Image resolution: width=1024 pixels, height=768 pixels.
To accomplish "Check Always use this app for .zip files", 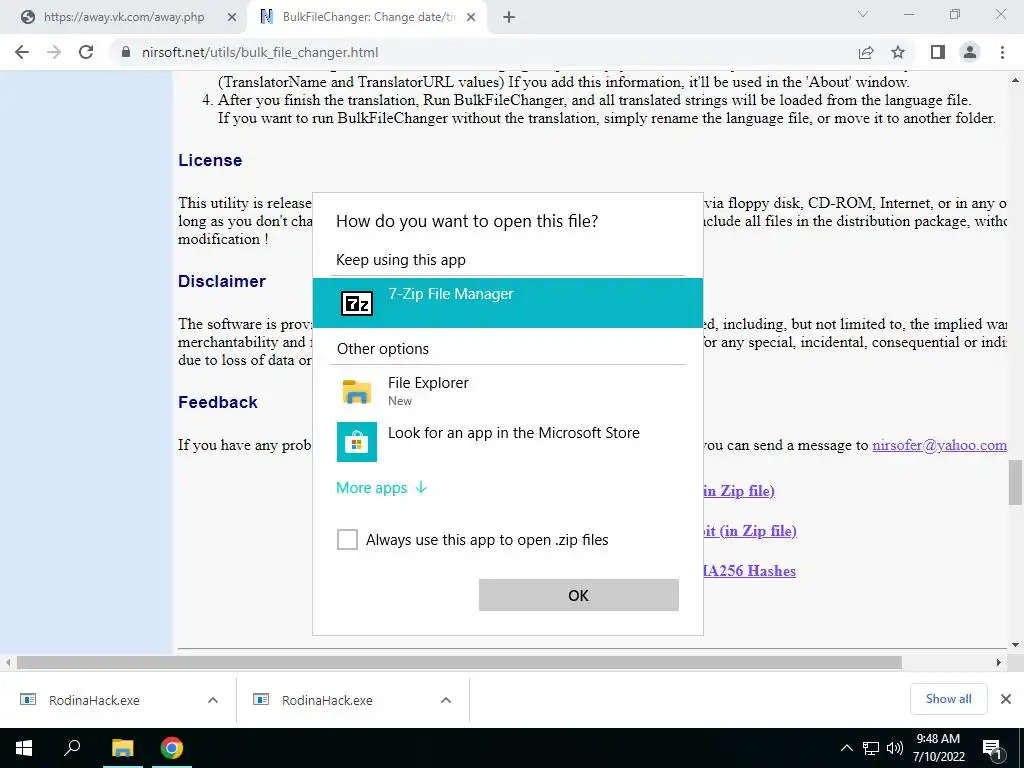I will 347,539.
